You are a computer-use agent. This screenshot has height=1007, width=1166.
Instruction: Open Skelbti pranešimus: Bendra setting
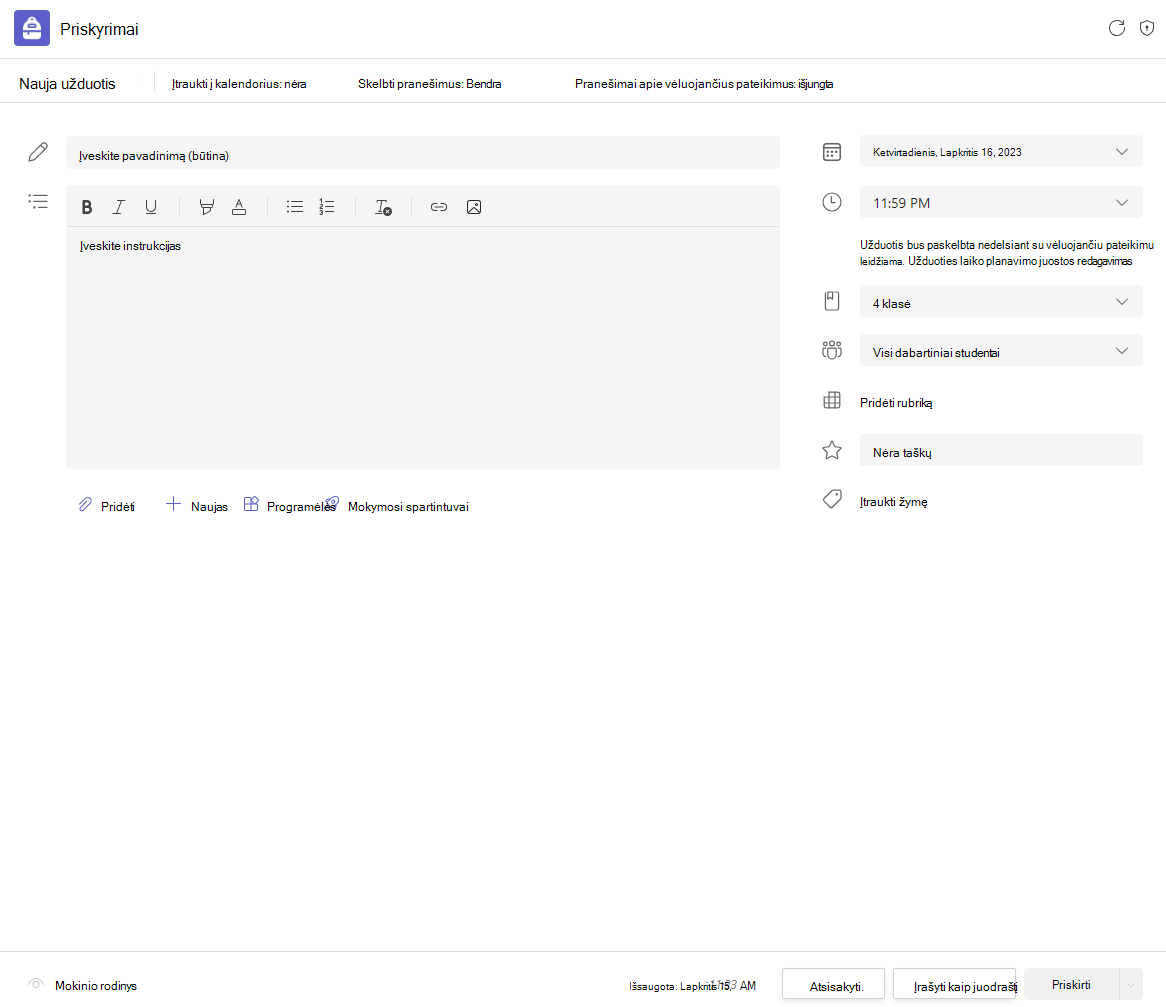click(429, 84)
